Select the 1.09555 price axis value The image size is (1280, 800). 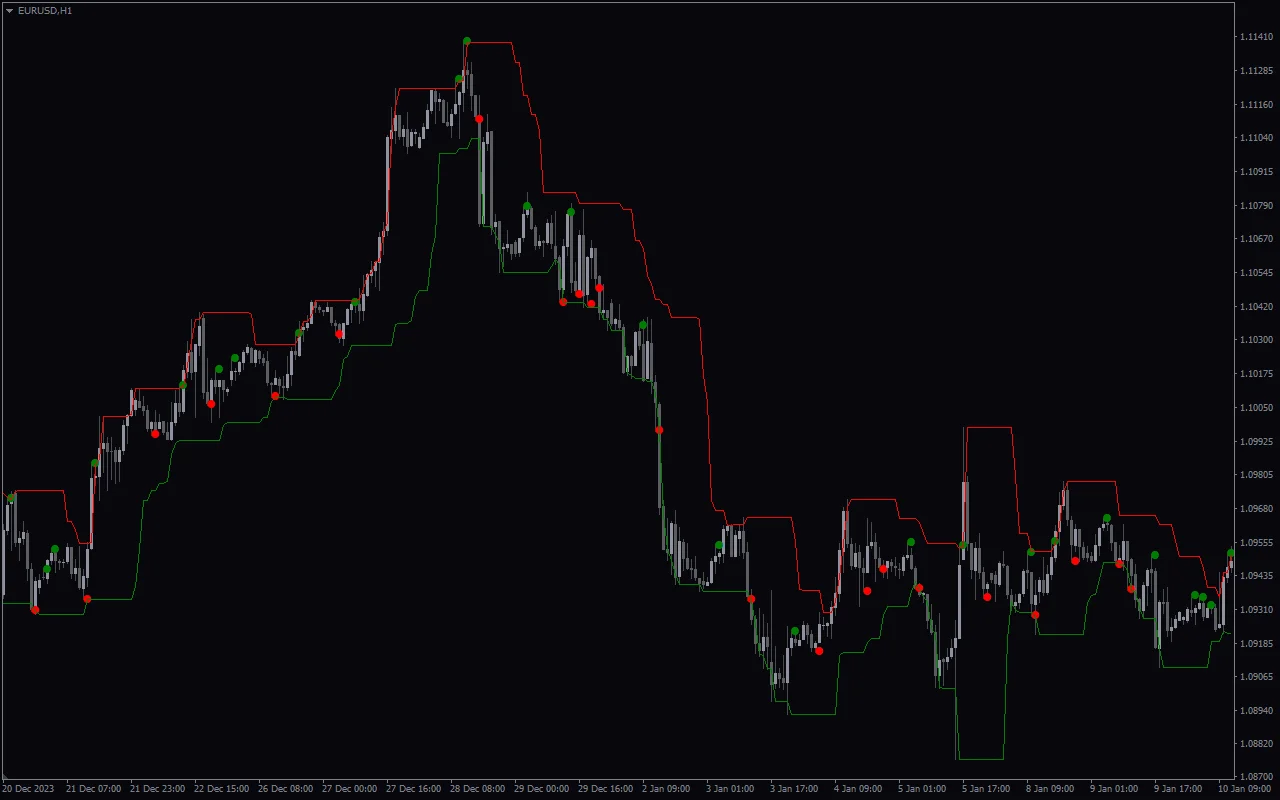pos(1255,542)
